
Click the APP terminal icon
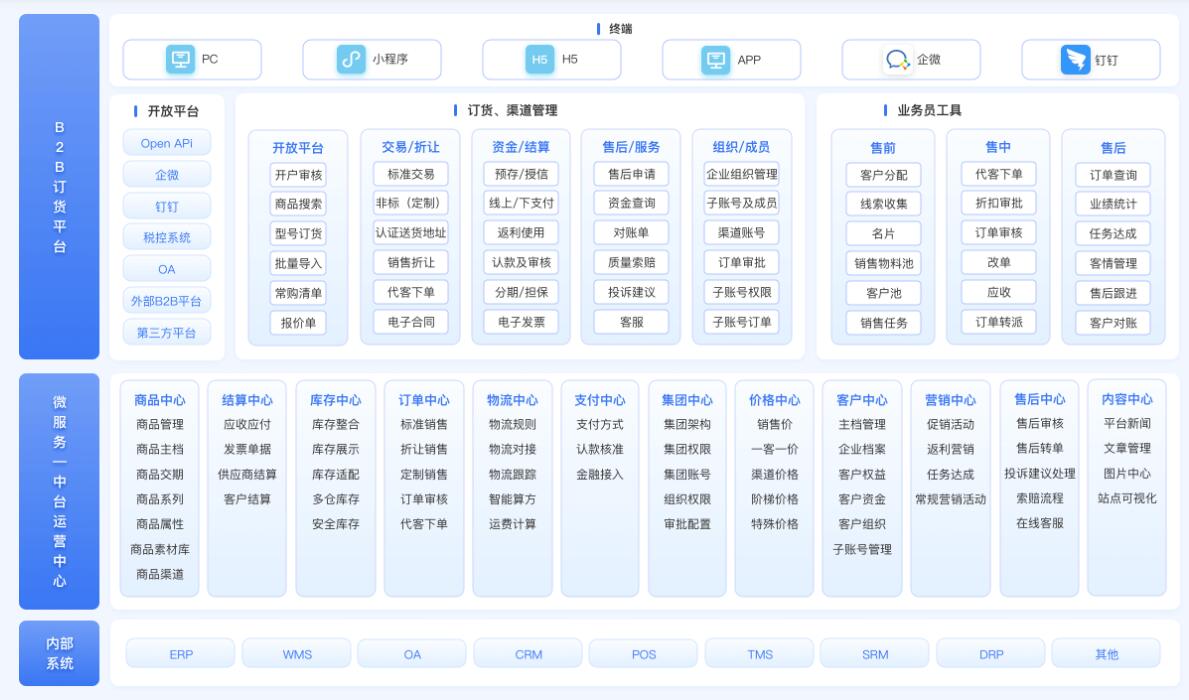pos(717,60)
